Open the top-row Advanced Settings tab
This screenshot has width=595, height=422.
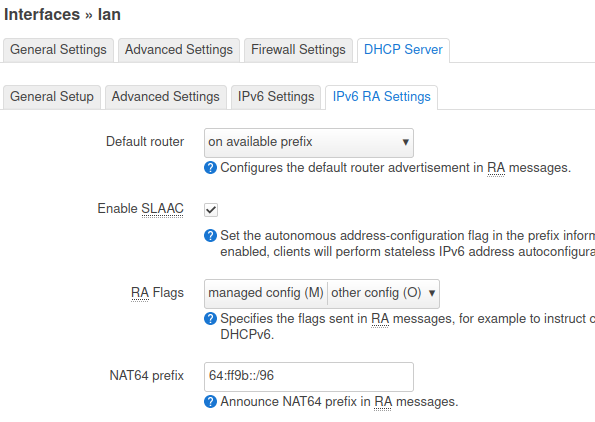(x=179, y=50)
